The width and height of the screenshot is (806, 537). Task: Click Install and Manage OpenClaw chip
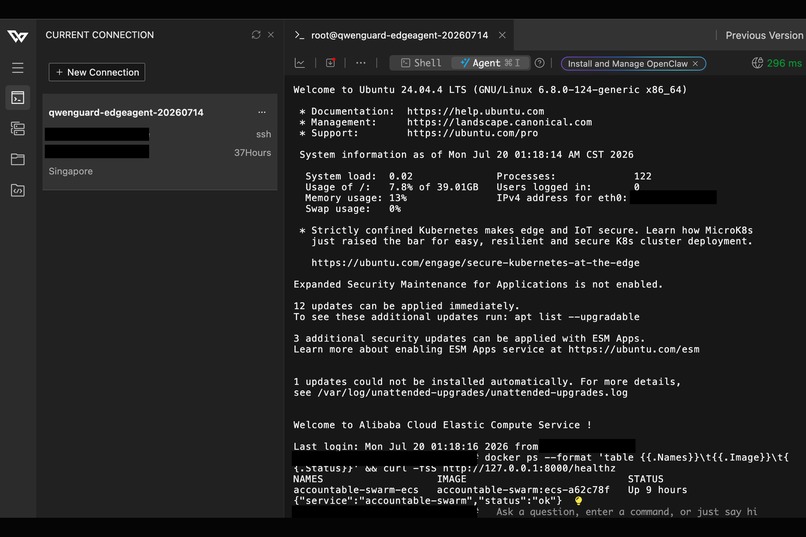coord(628,64)
